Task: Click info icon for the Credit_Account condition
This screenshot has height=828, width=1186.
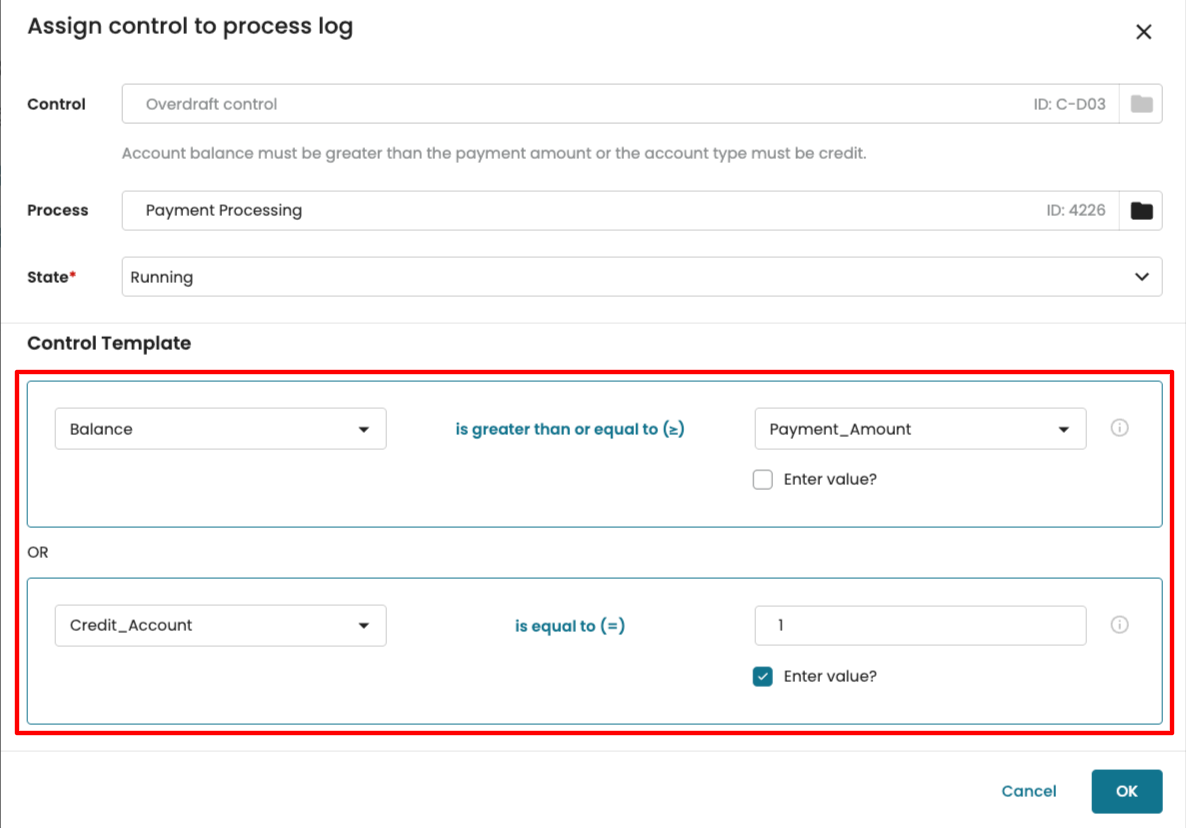Action: tap(1119, 625)
